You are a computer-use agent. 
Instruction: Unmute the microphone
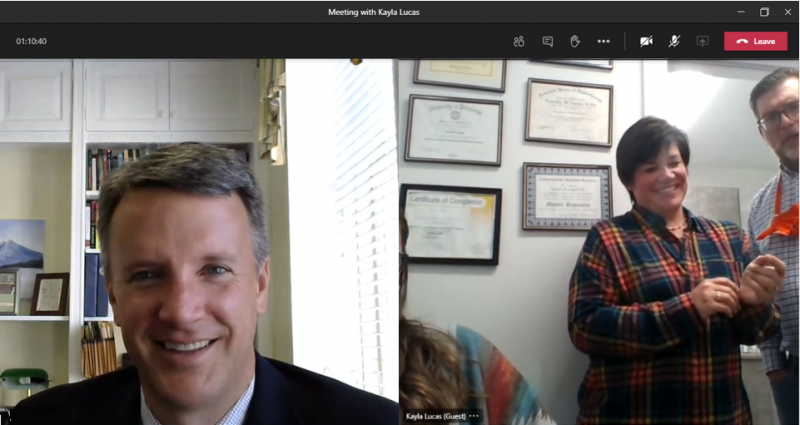[x=674, y=41]
